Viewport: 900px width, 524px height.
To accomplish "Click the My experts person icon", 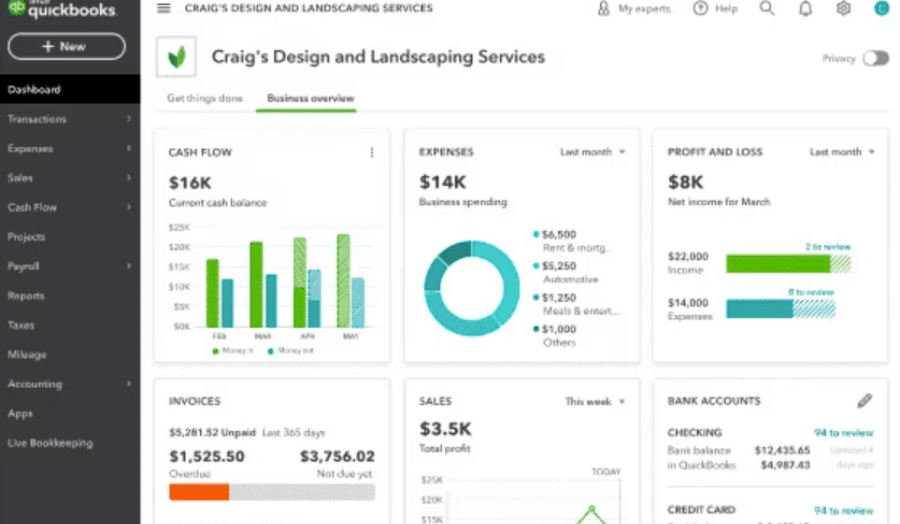I will point(603,9).
